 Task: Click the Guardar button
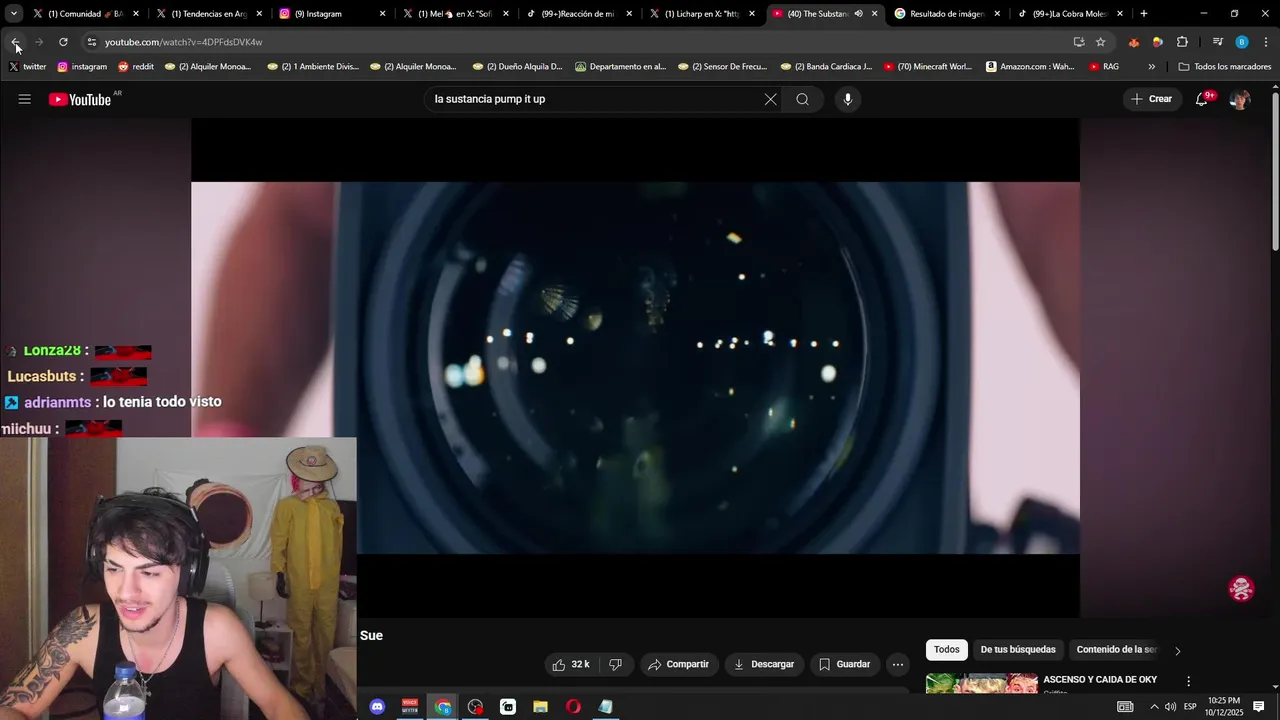(x=845, y=664)
